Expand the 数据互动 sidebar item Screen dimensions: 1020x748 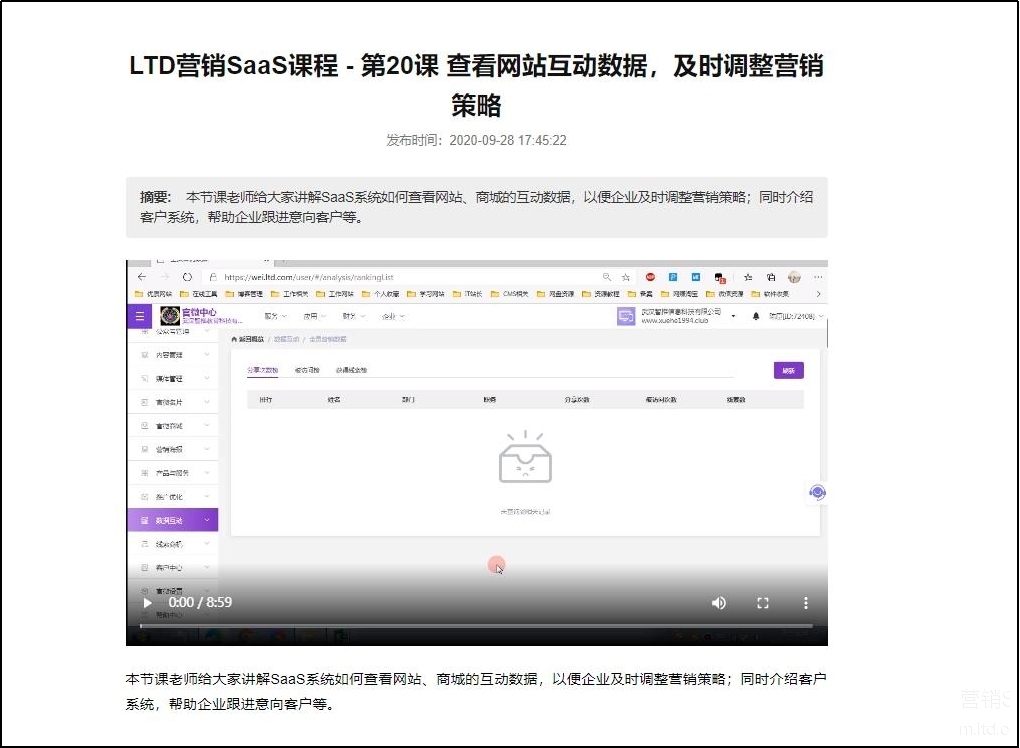point(172,520)
